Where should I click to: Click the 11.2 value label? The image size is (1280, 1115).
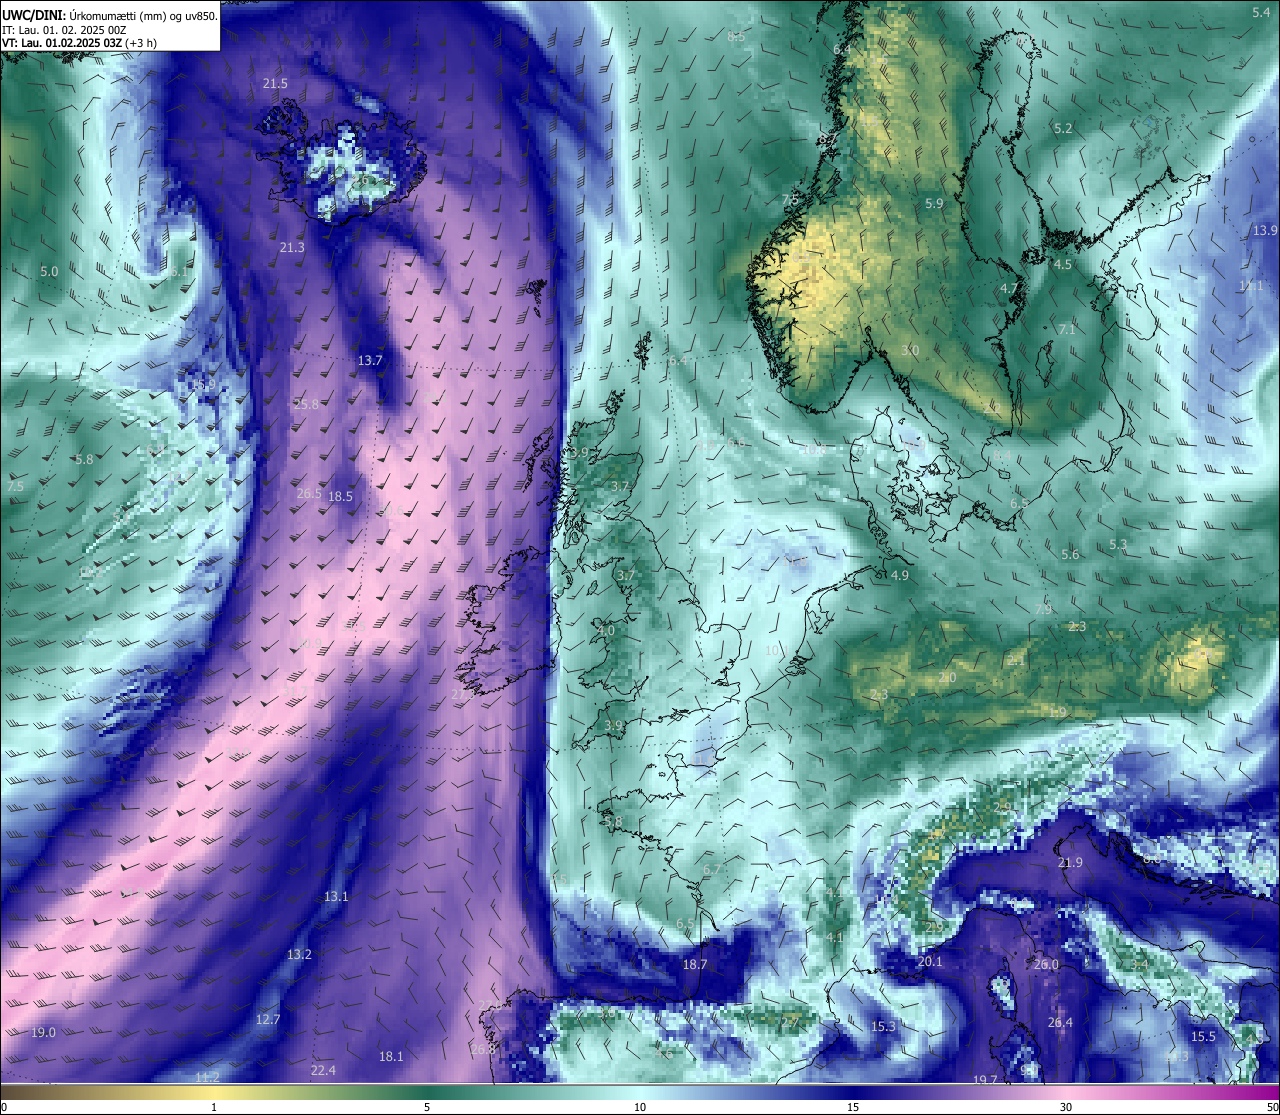point(207,1077)
